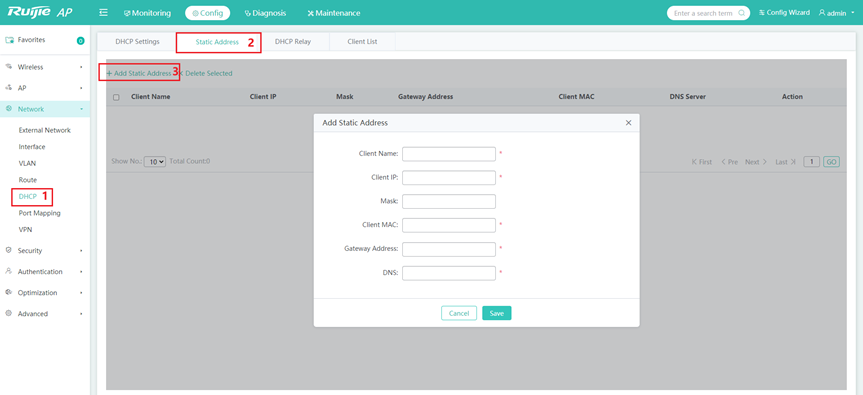Click the Optimization icon
Screen dimensions: 863x395
(x=8, y=292)
